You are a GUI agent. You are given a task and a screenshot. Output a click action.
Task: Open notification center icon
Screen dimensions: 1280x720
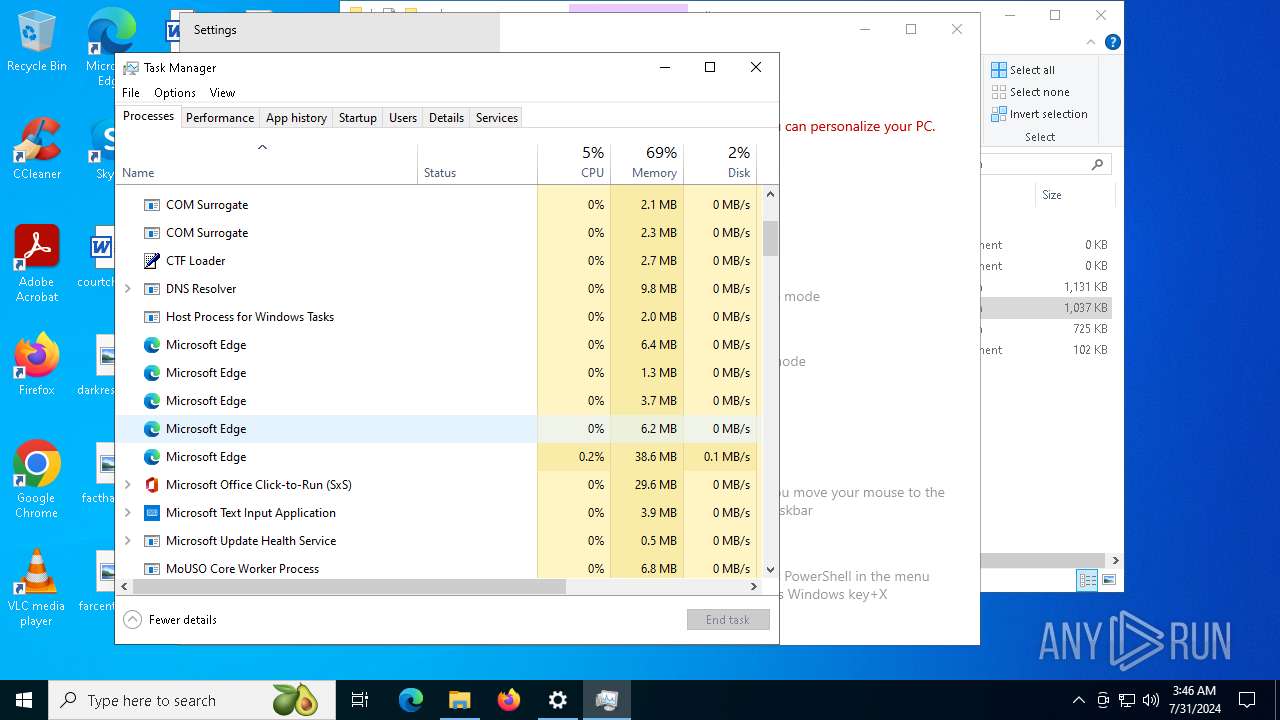pyautogui.click(x=1247, y=700)
